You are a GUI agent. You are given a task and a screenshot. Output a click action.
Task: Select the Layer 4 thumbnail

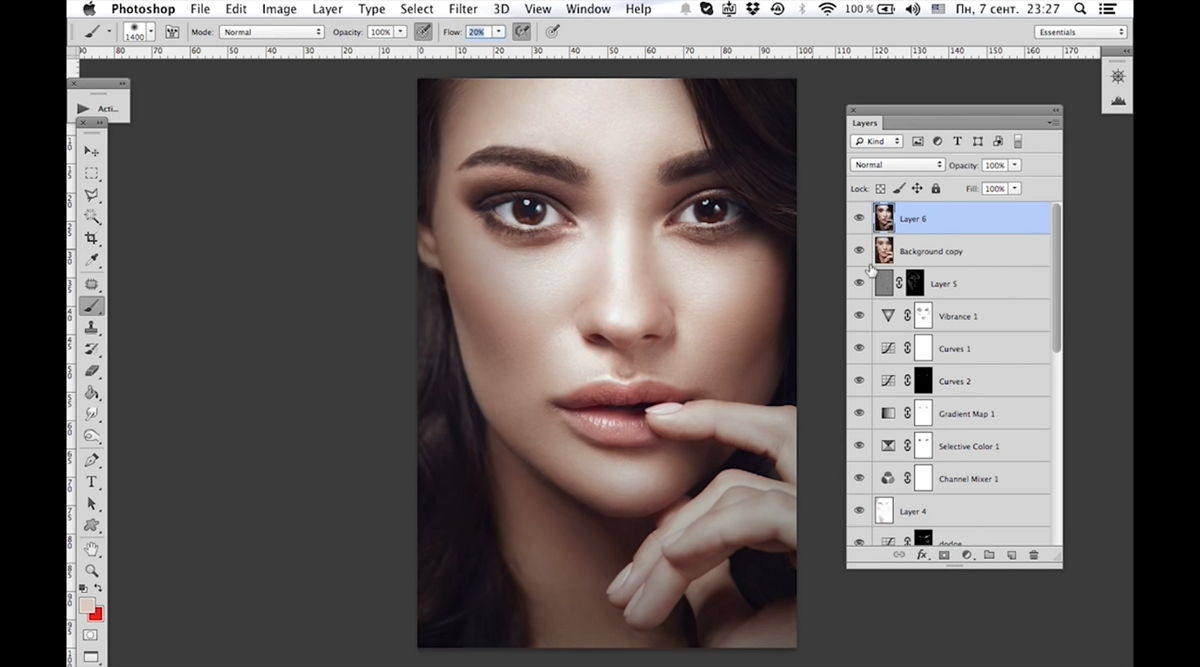pyautogui.click(x=884, y=511)
